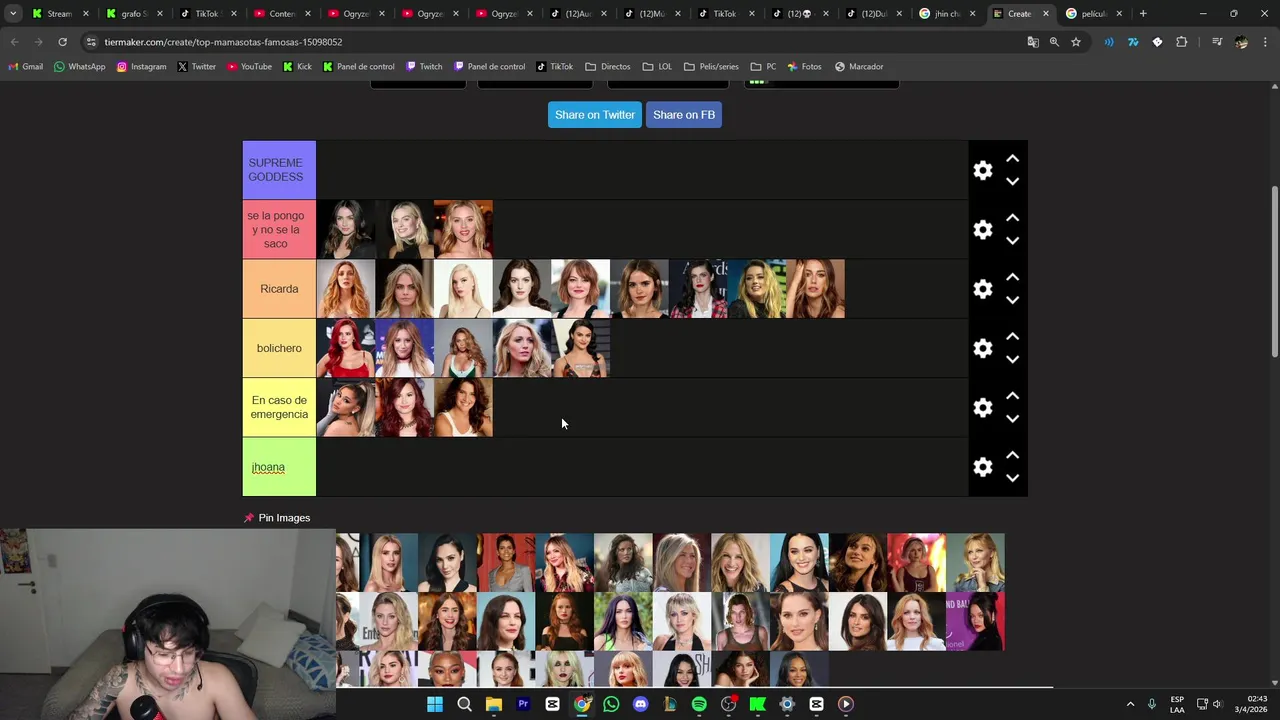Image resolution: width=1280 pixels, height=720 pixels.
Task: Open settings gear for 'se la pongo' tier
Action: 983,230
